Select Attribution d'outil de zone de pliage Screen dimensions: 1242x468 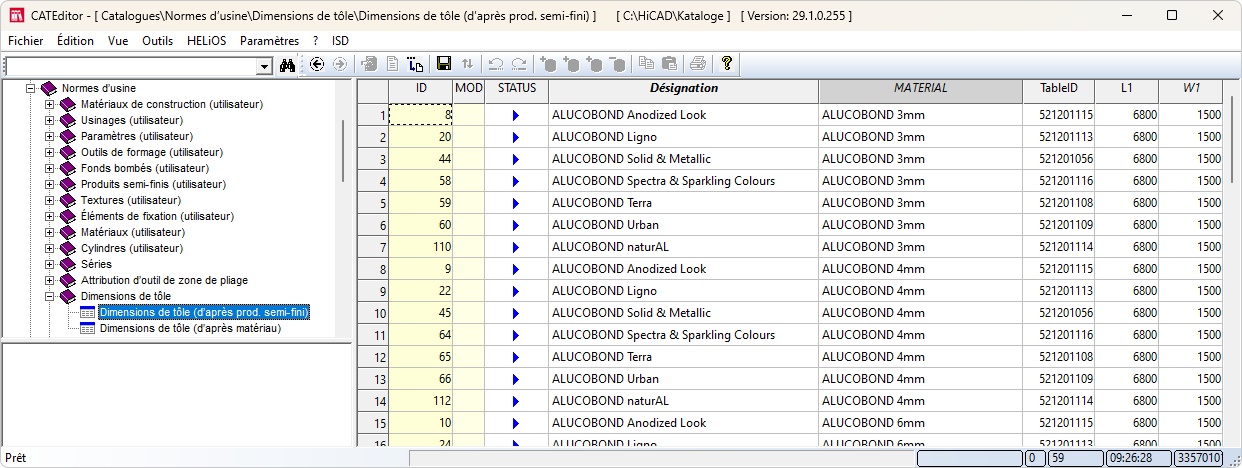pos(164,280)
